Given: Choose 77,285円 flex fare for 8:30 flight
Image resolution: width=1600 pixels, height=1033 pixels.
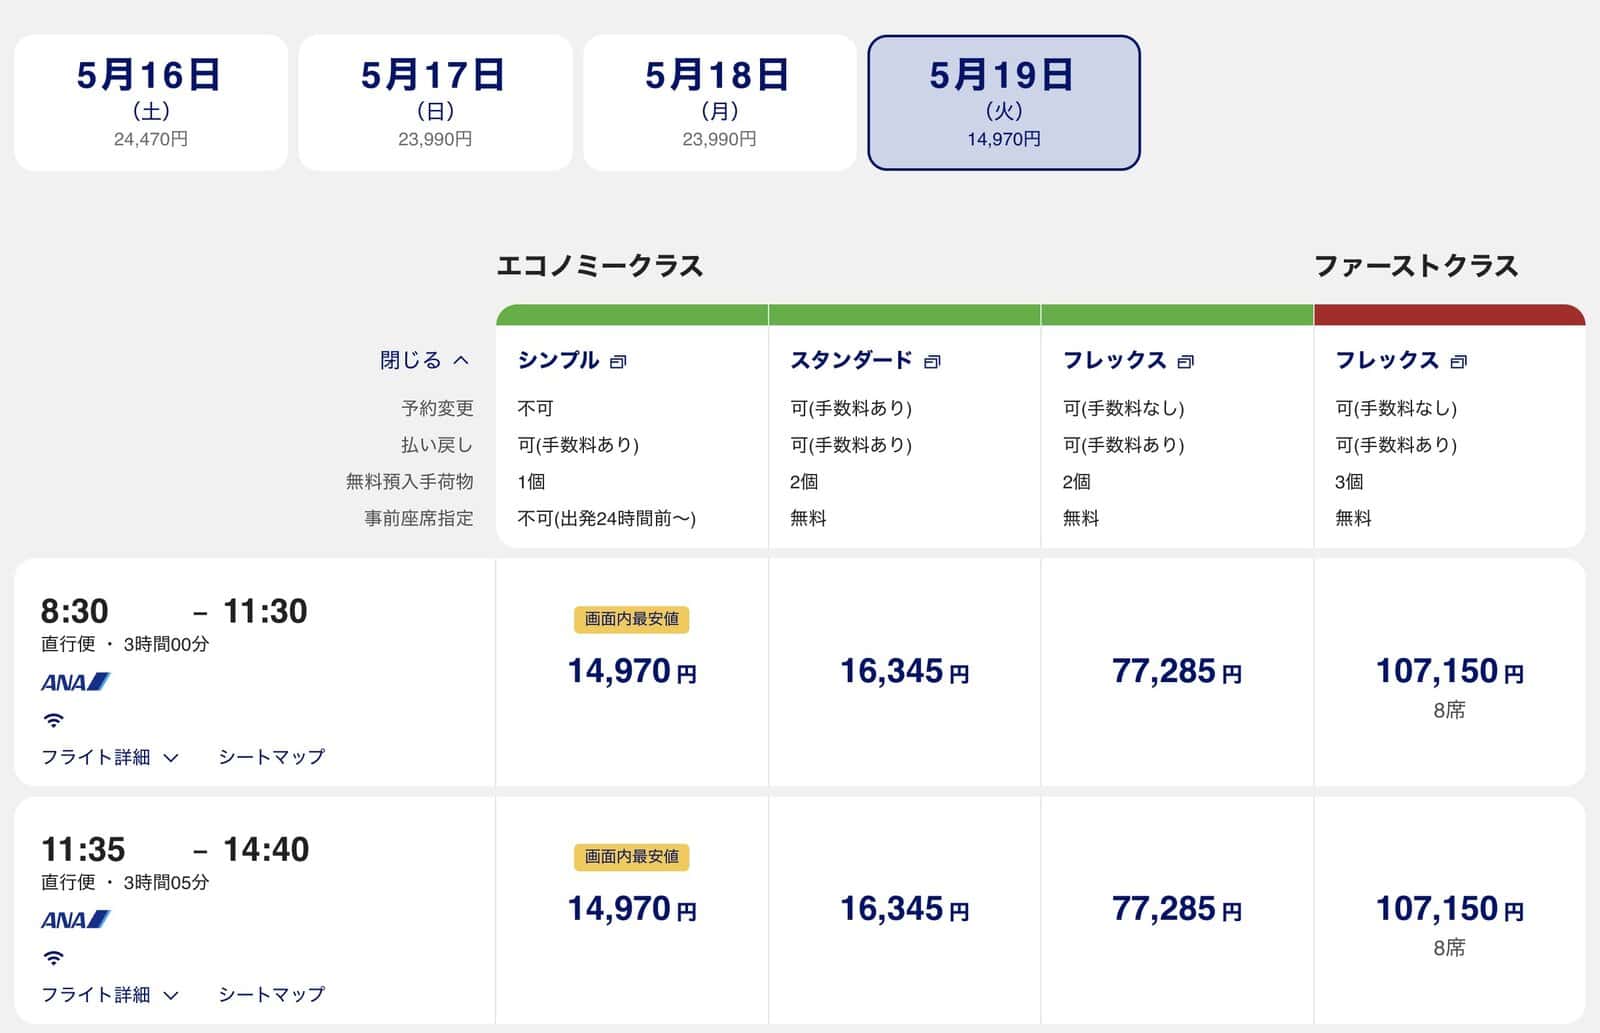Looking at the screenshot, I should pyautogui.click(x=1177, y=672).
